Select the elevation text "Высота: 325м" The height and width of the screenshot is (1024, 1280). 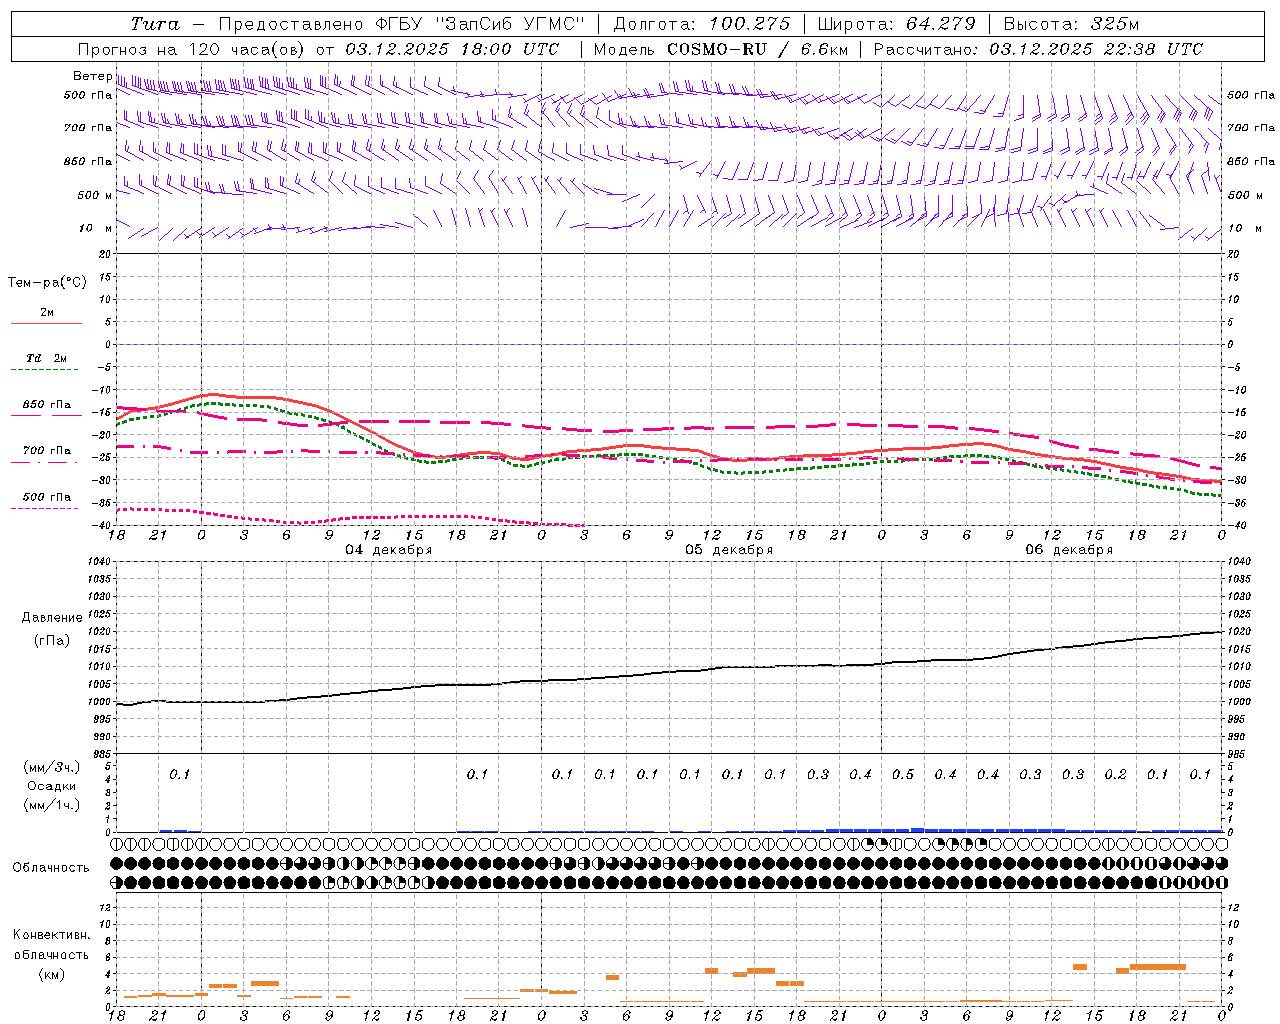tap(1070, 24)
